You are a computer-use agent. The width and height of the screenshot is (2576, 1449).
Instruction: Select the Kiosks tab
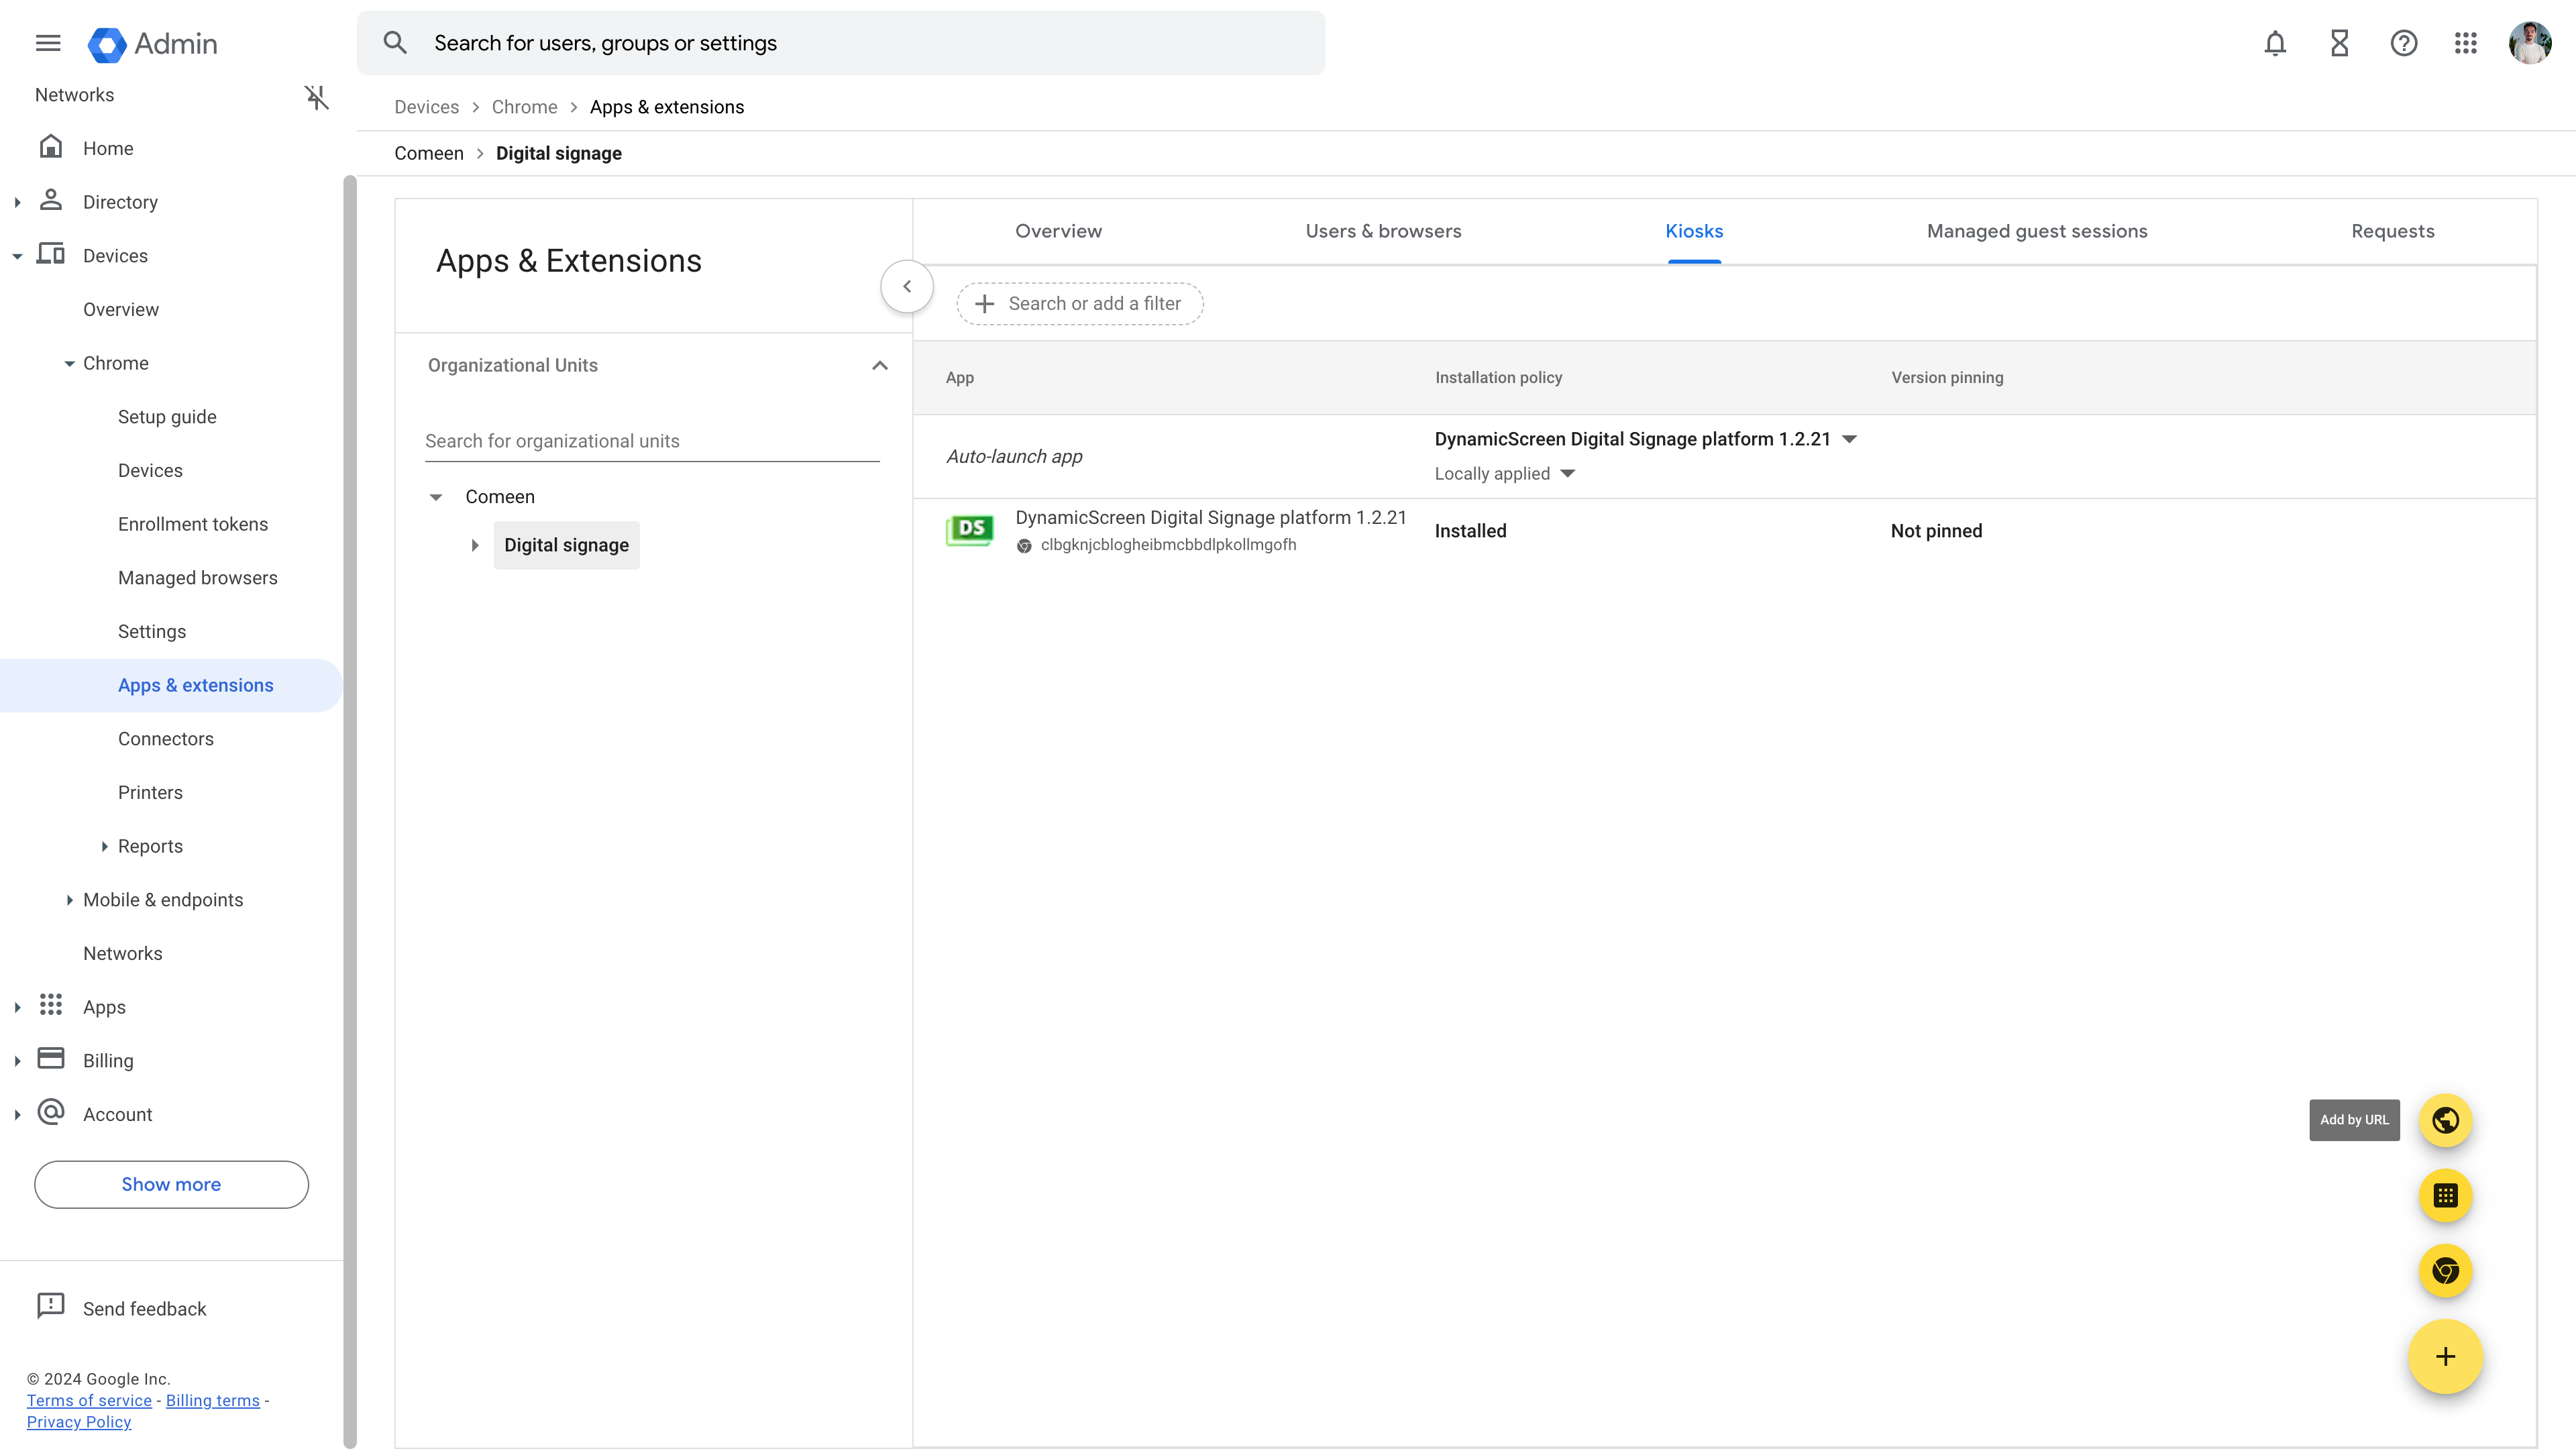click(1694, 231)
